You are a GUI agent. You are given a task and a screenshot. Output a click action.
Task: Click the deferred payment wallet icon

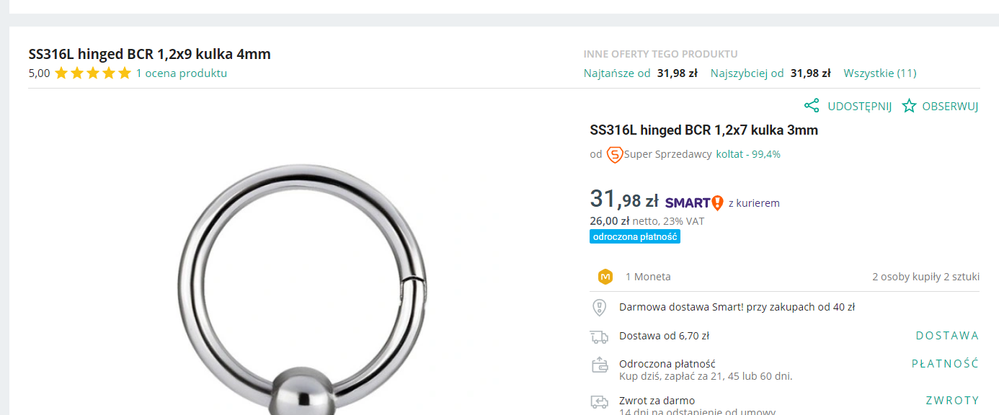click(x=600, y=365)
